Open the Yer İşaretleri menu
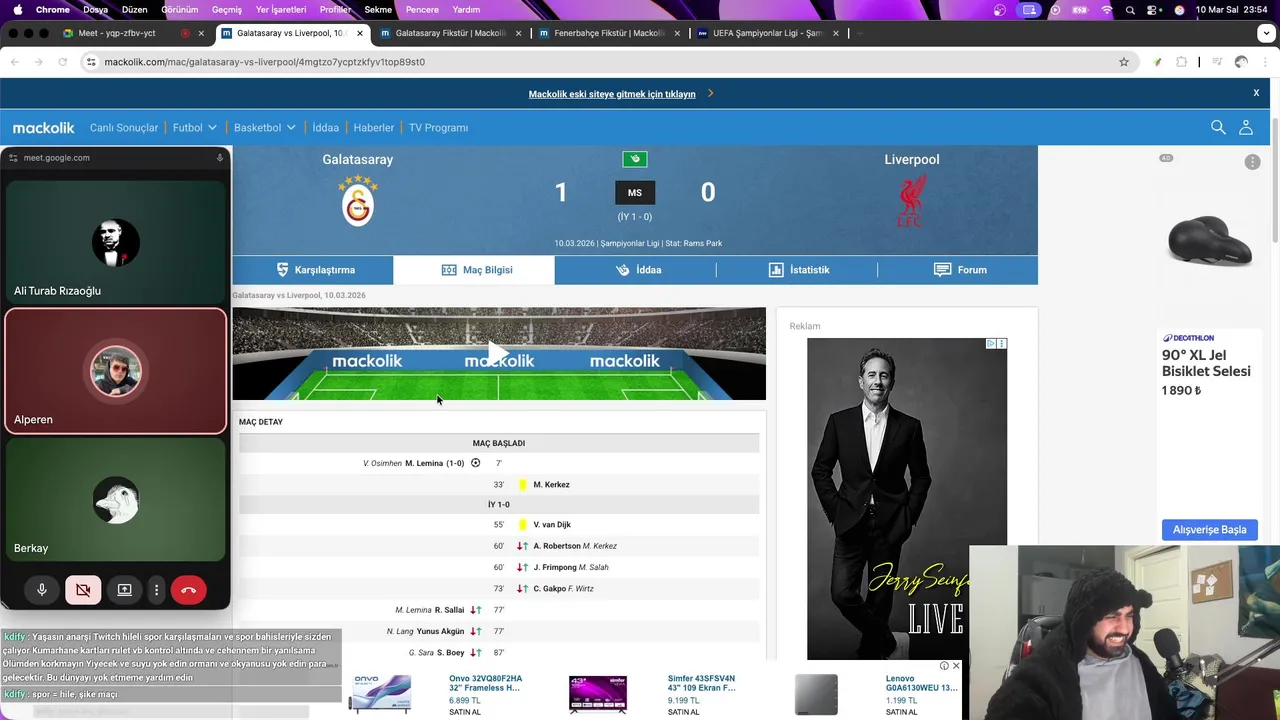 tap(281, 10)
